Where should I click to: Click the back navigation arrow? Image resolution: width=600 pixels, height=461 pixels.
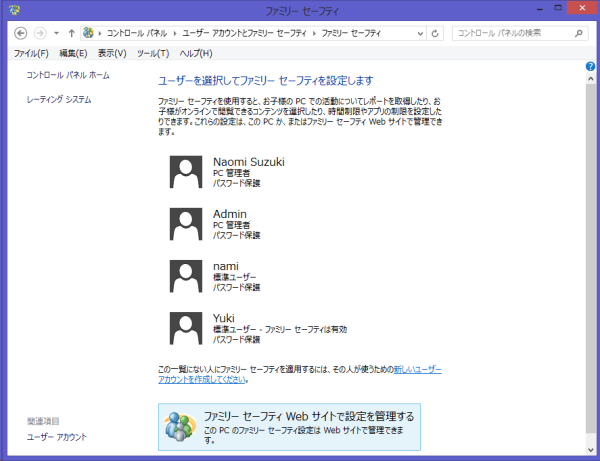(x=21, y=33)
